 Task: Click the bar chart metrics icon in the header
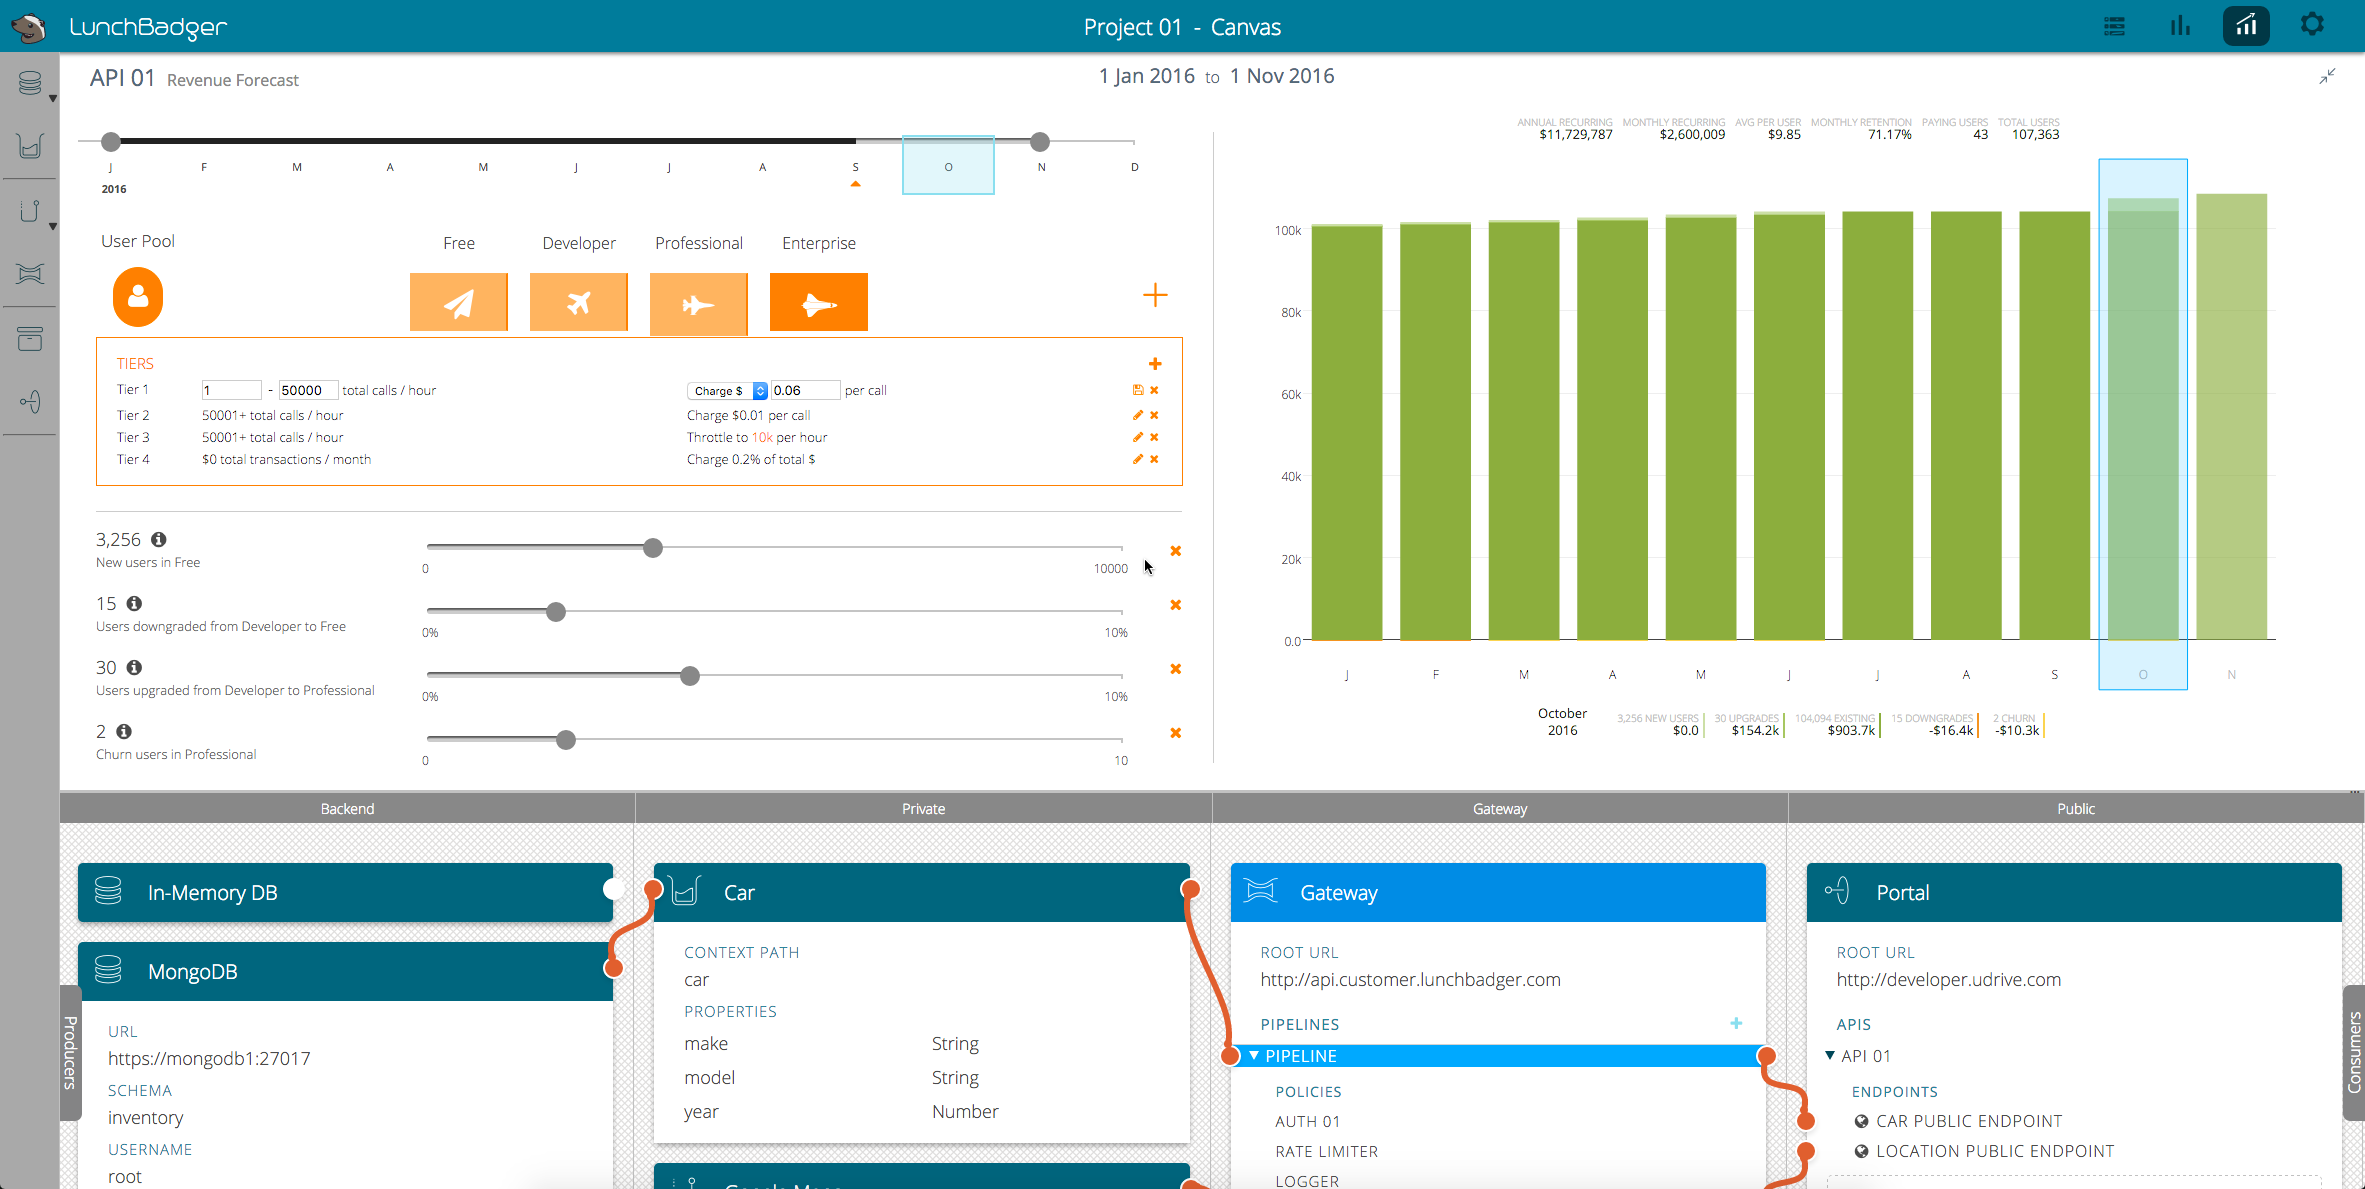click(2180, 26)
